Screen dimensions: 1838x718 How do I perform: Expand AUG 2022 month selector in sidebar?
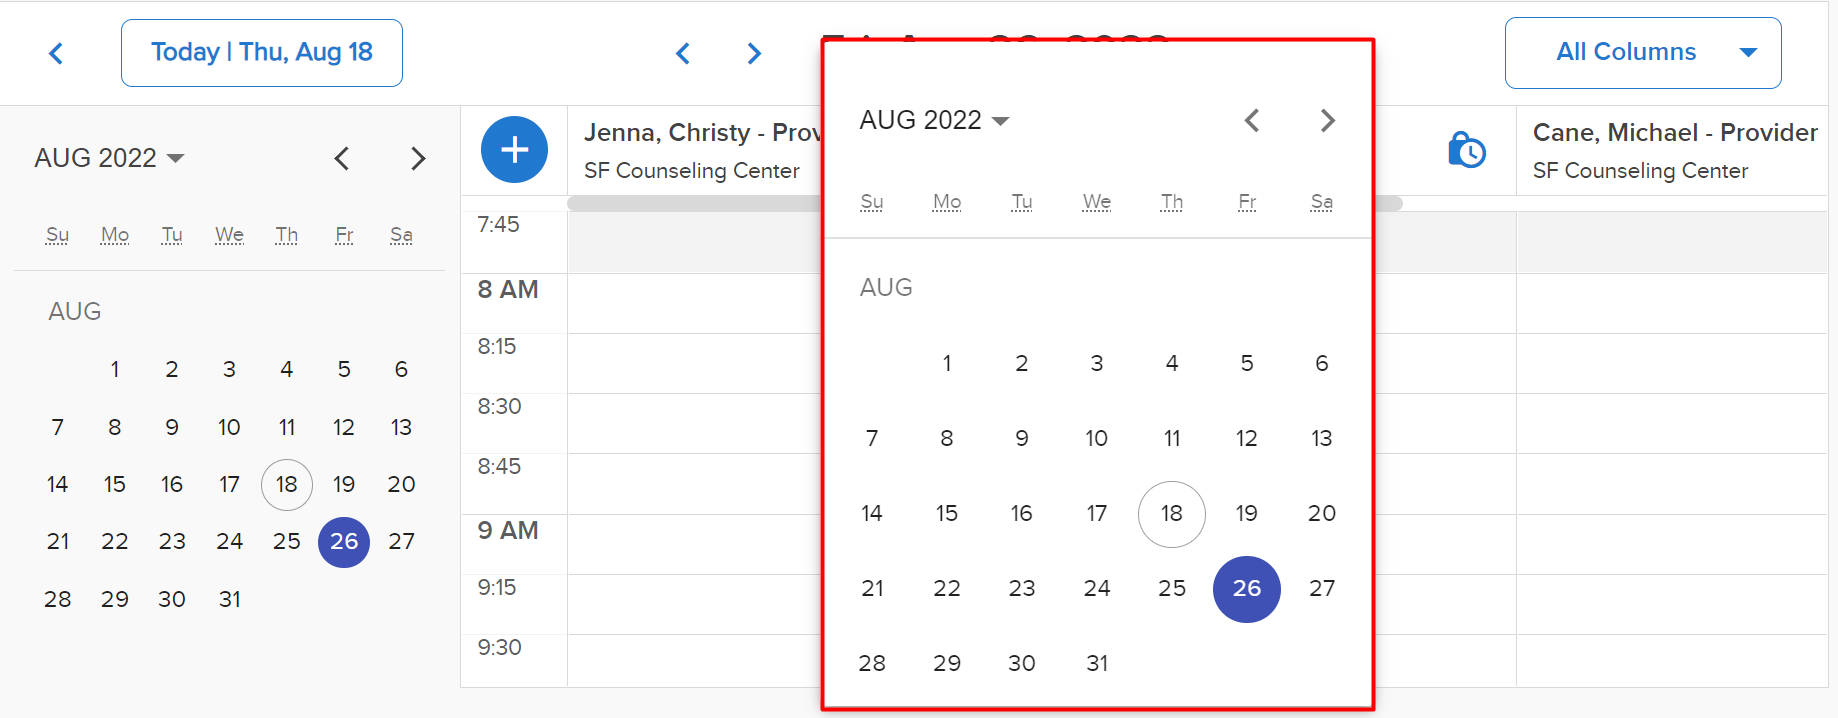(110, 158)
